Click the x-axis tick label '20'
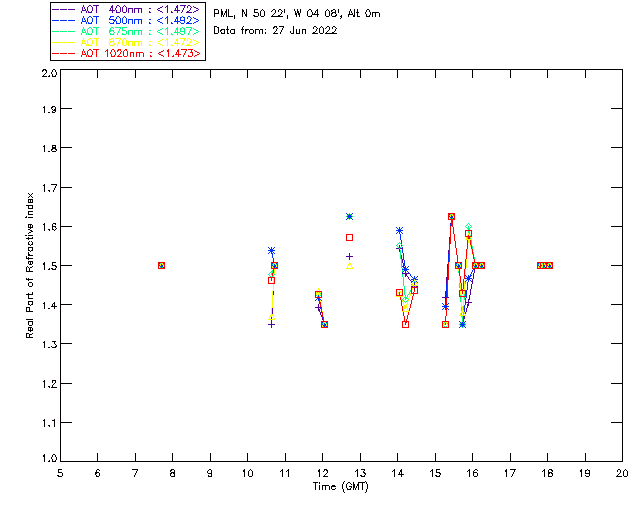The image size is (640, 512). click(622, 474)
